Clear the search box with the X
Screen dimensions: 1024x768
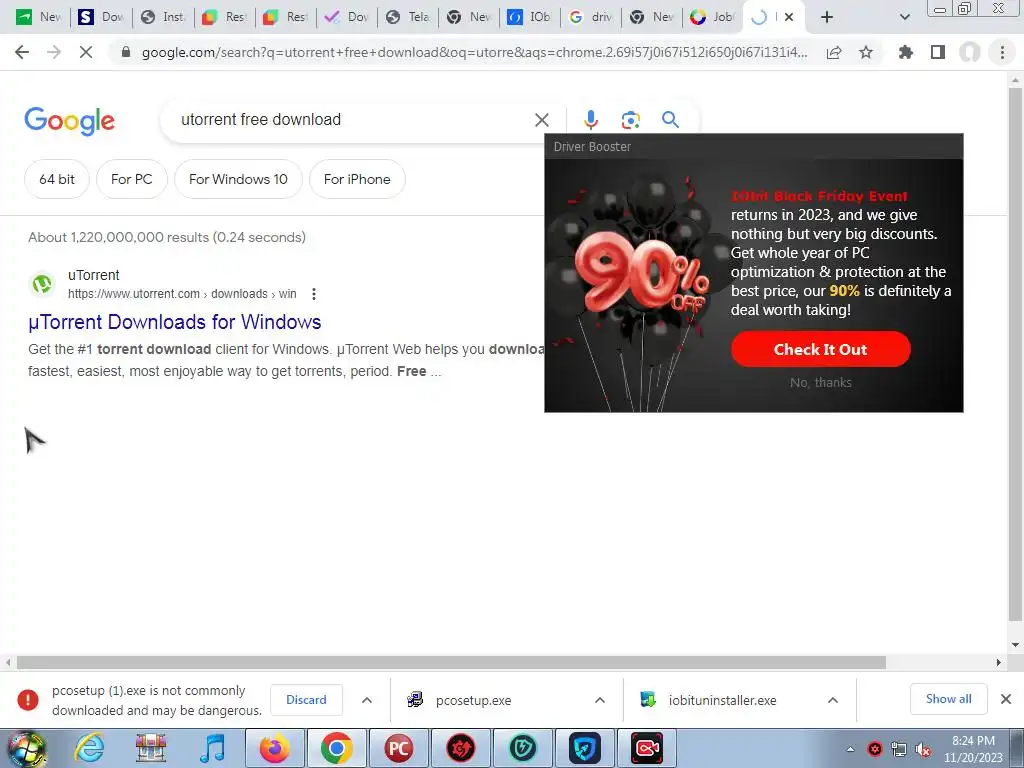point(541,120)
